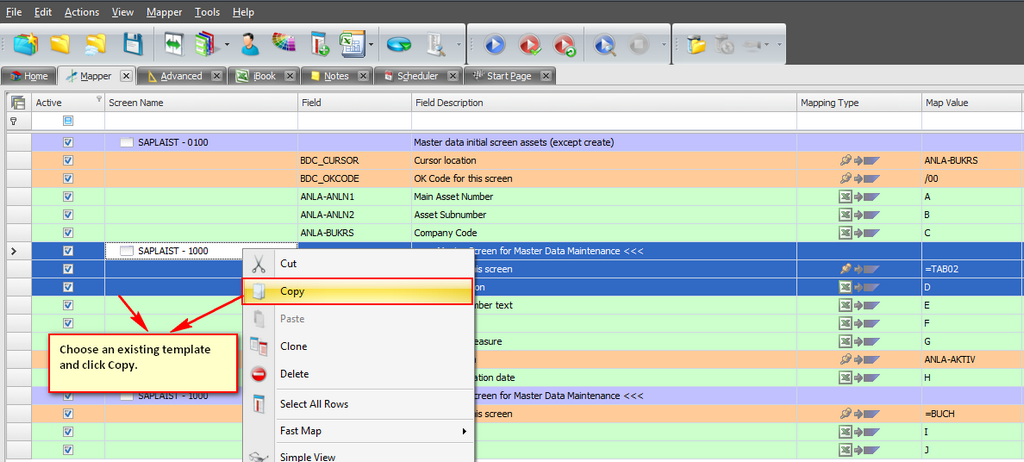Click the play with magnifier debug icon

click(605, 45)
